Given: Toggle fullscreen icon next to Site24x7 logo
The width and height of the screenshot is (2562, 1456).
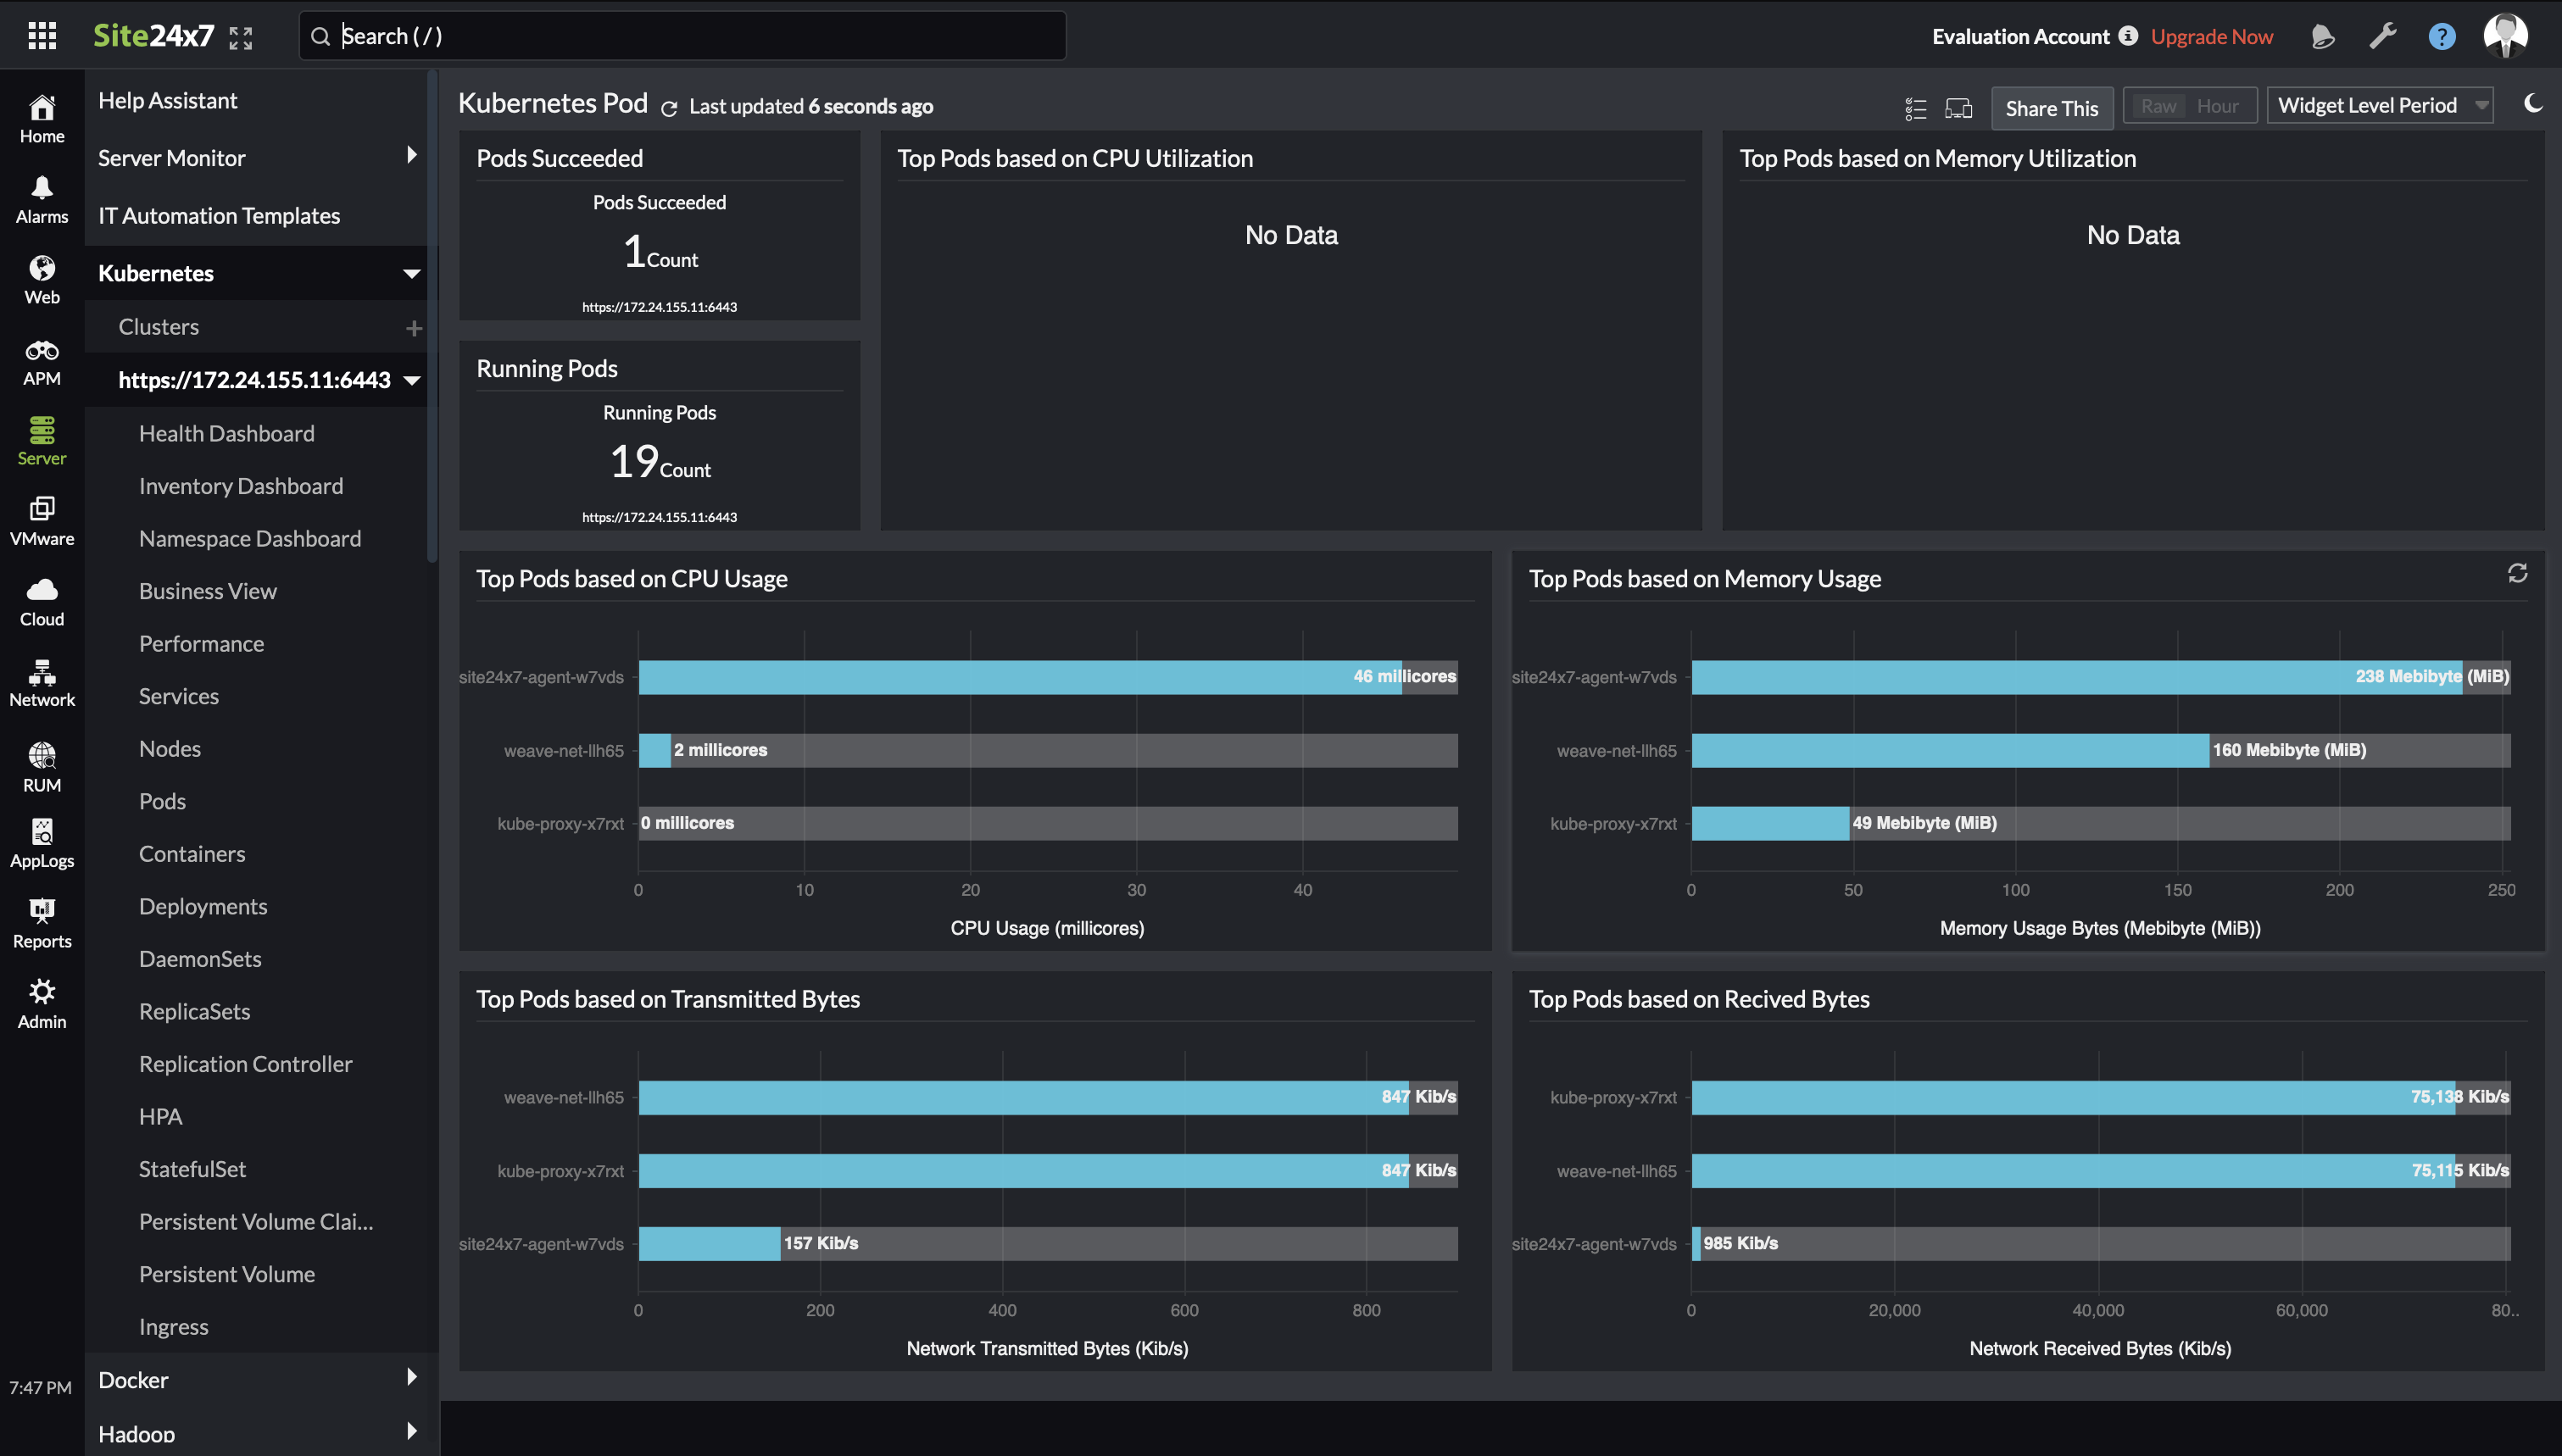Looking at the screenshot, I should [241, 38].
